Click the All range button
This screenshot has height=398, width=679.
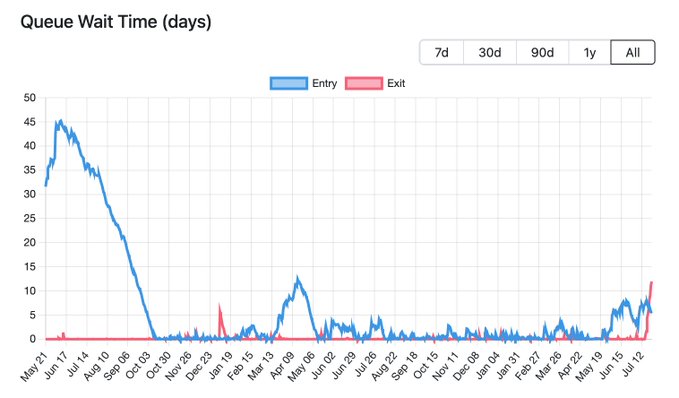(x=633, y=52)
